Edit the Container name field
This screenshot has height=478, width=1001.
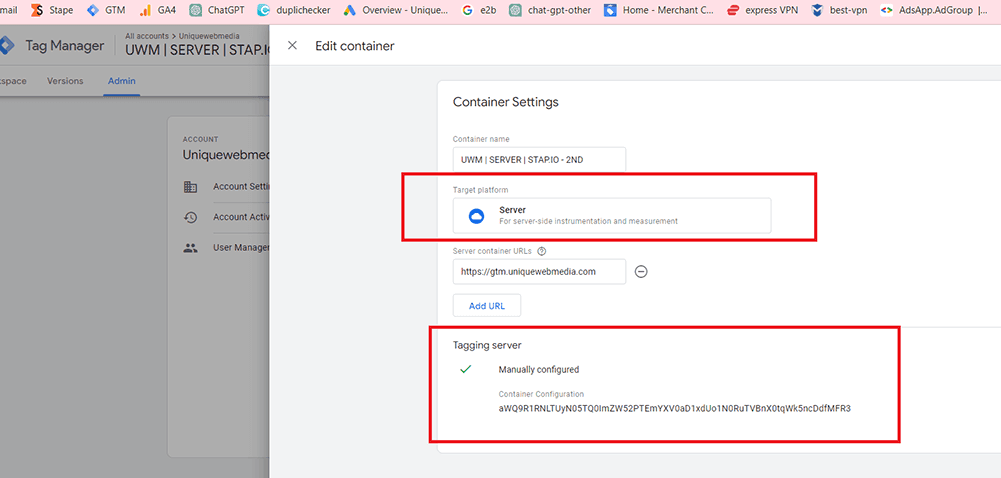click(x=538, y=160)
